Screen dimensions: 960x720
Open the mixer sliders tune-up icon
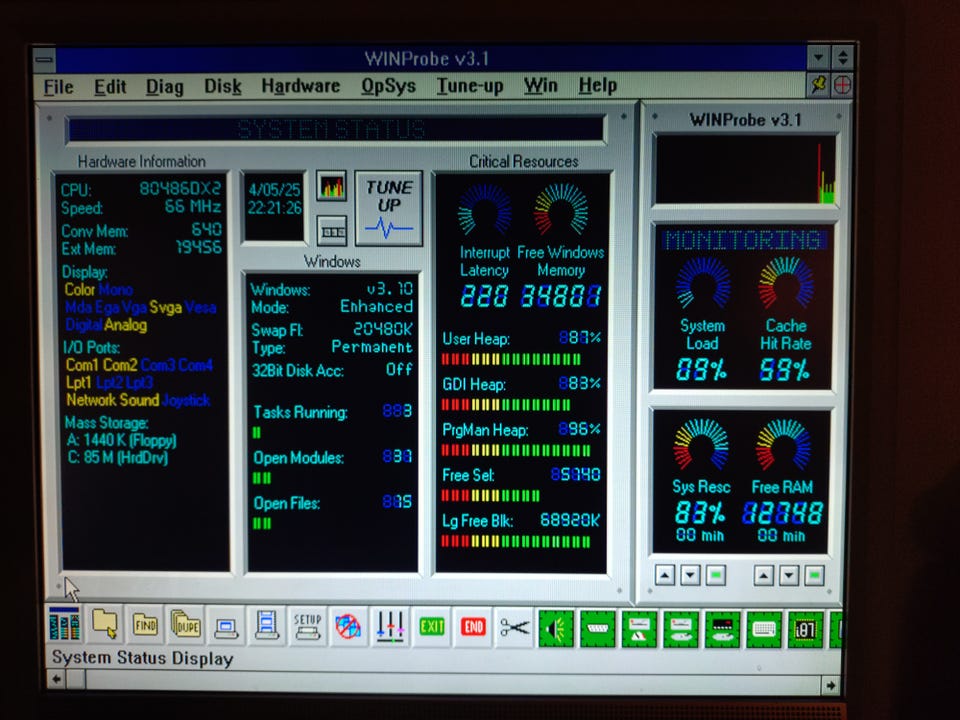390,626
